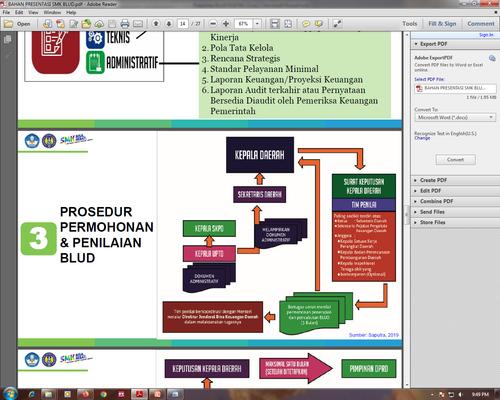
Task: Click the volume speaker tray icon
Action: click(461, 395)
